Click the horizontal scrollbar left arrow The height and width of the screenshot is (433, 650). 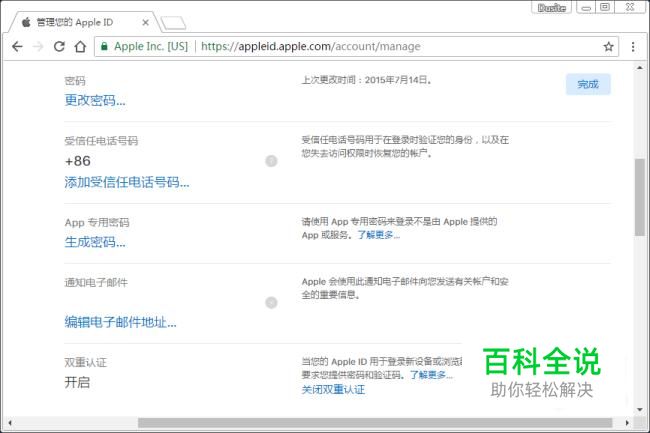coord(10,423)
